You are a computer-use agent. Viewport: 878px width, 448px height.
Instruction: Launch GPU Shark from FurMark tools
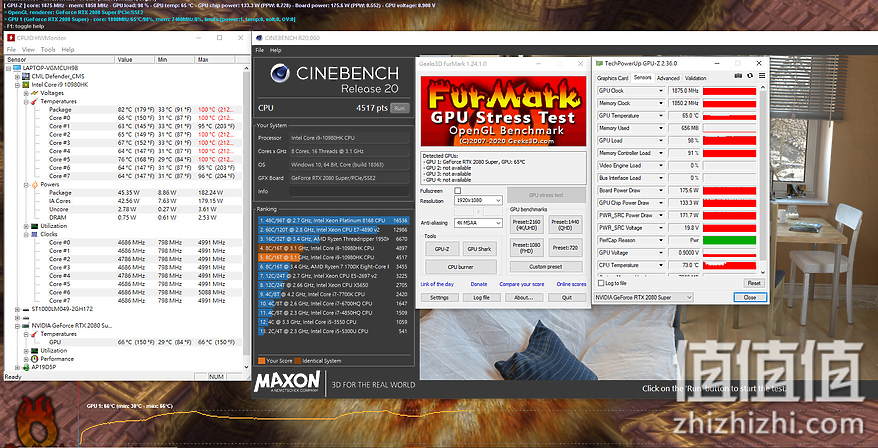[479, 249]
